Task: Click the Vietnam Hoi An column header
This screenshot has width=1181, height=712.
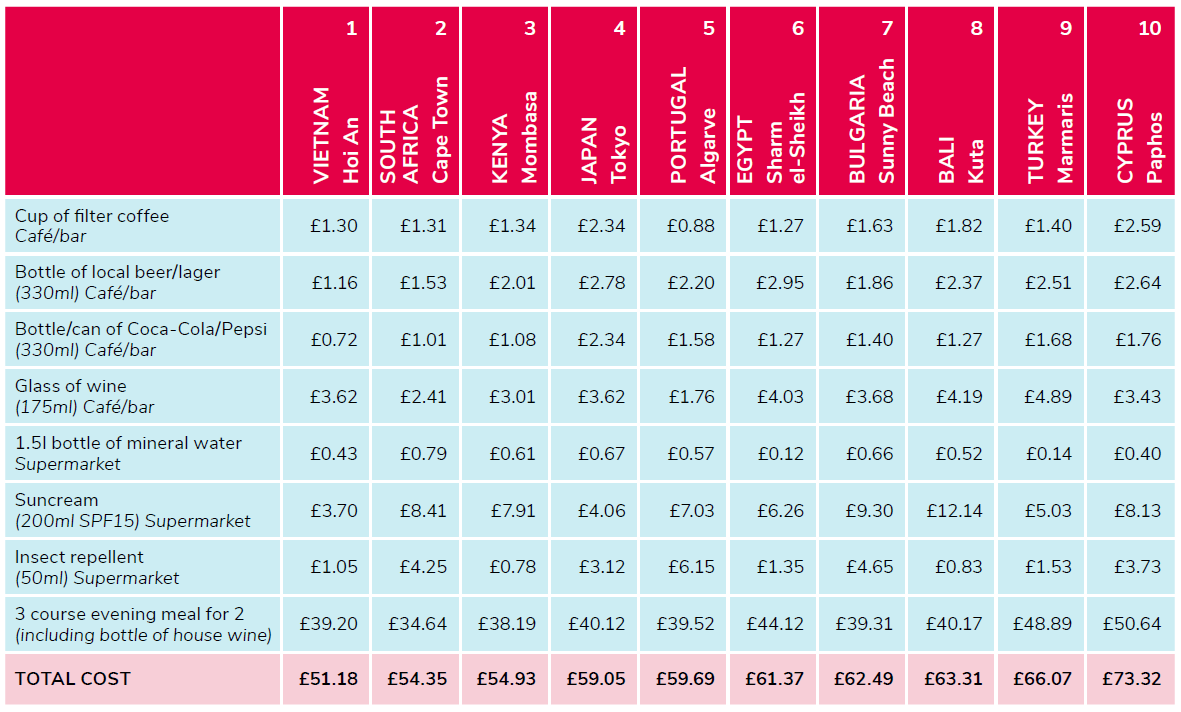Action: pyautogui.click(x=335, y=135)
